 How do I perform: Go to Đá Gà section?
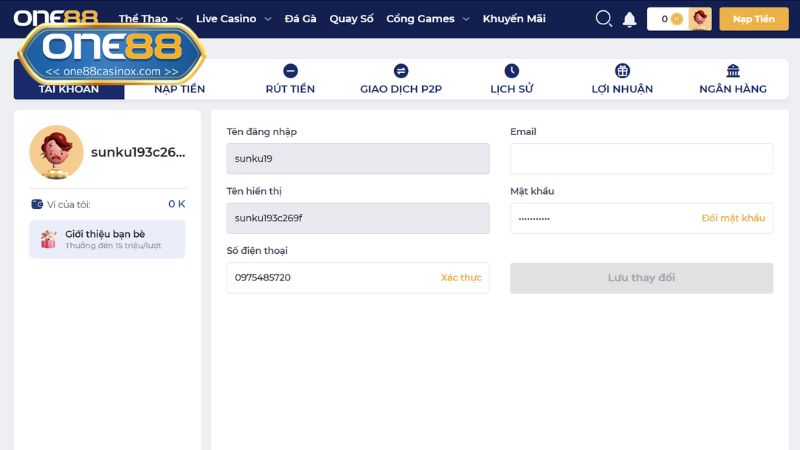pos(301,18)
